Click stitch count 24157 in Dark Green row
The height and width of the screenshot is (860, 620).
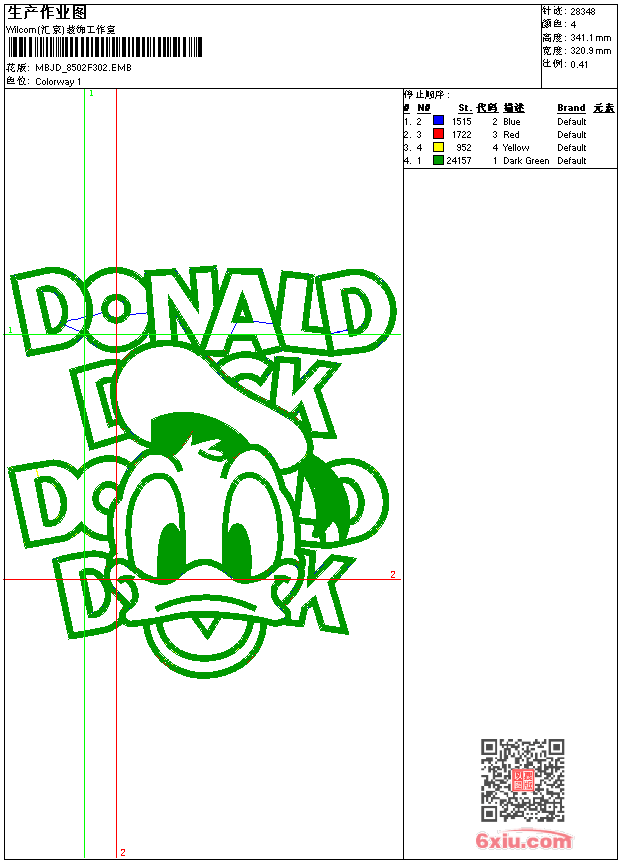point(459,161)
